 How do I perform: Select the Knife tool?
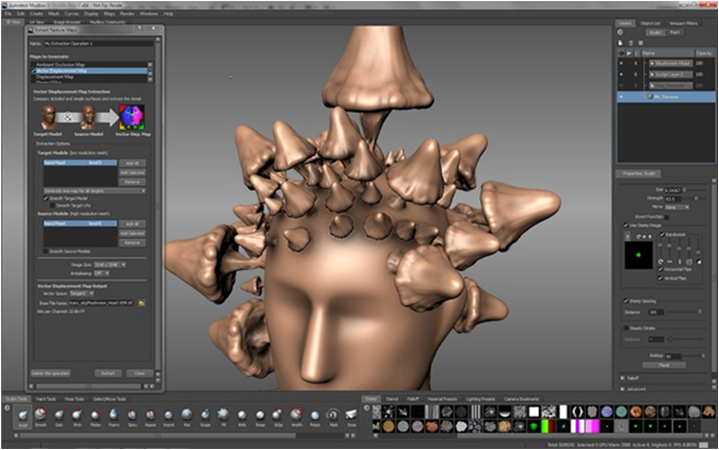(242, 417)
